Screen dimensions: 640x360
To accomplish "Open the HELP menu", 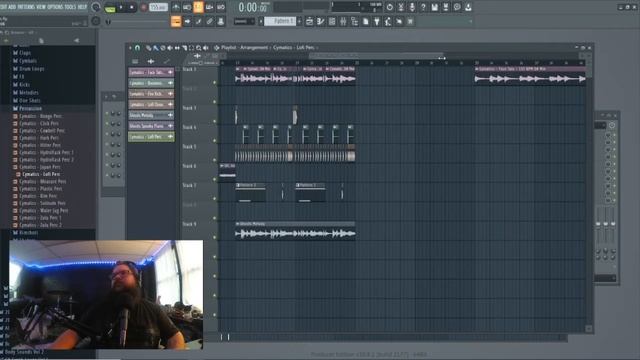I will pos(82,7).
